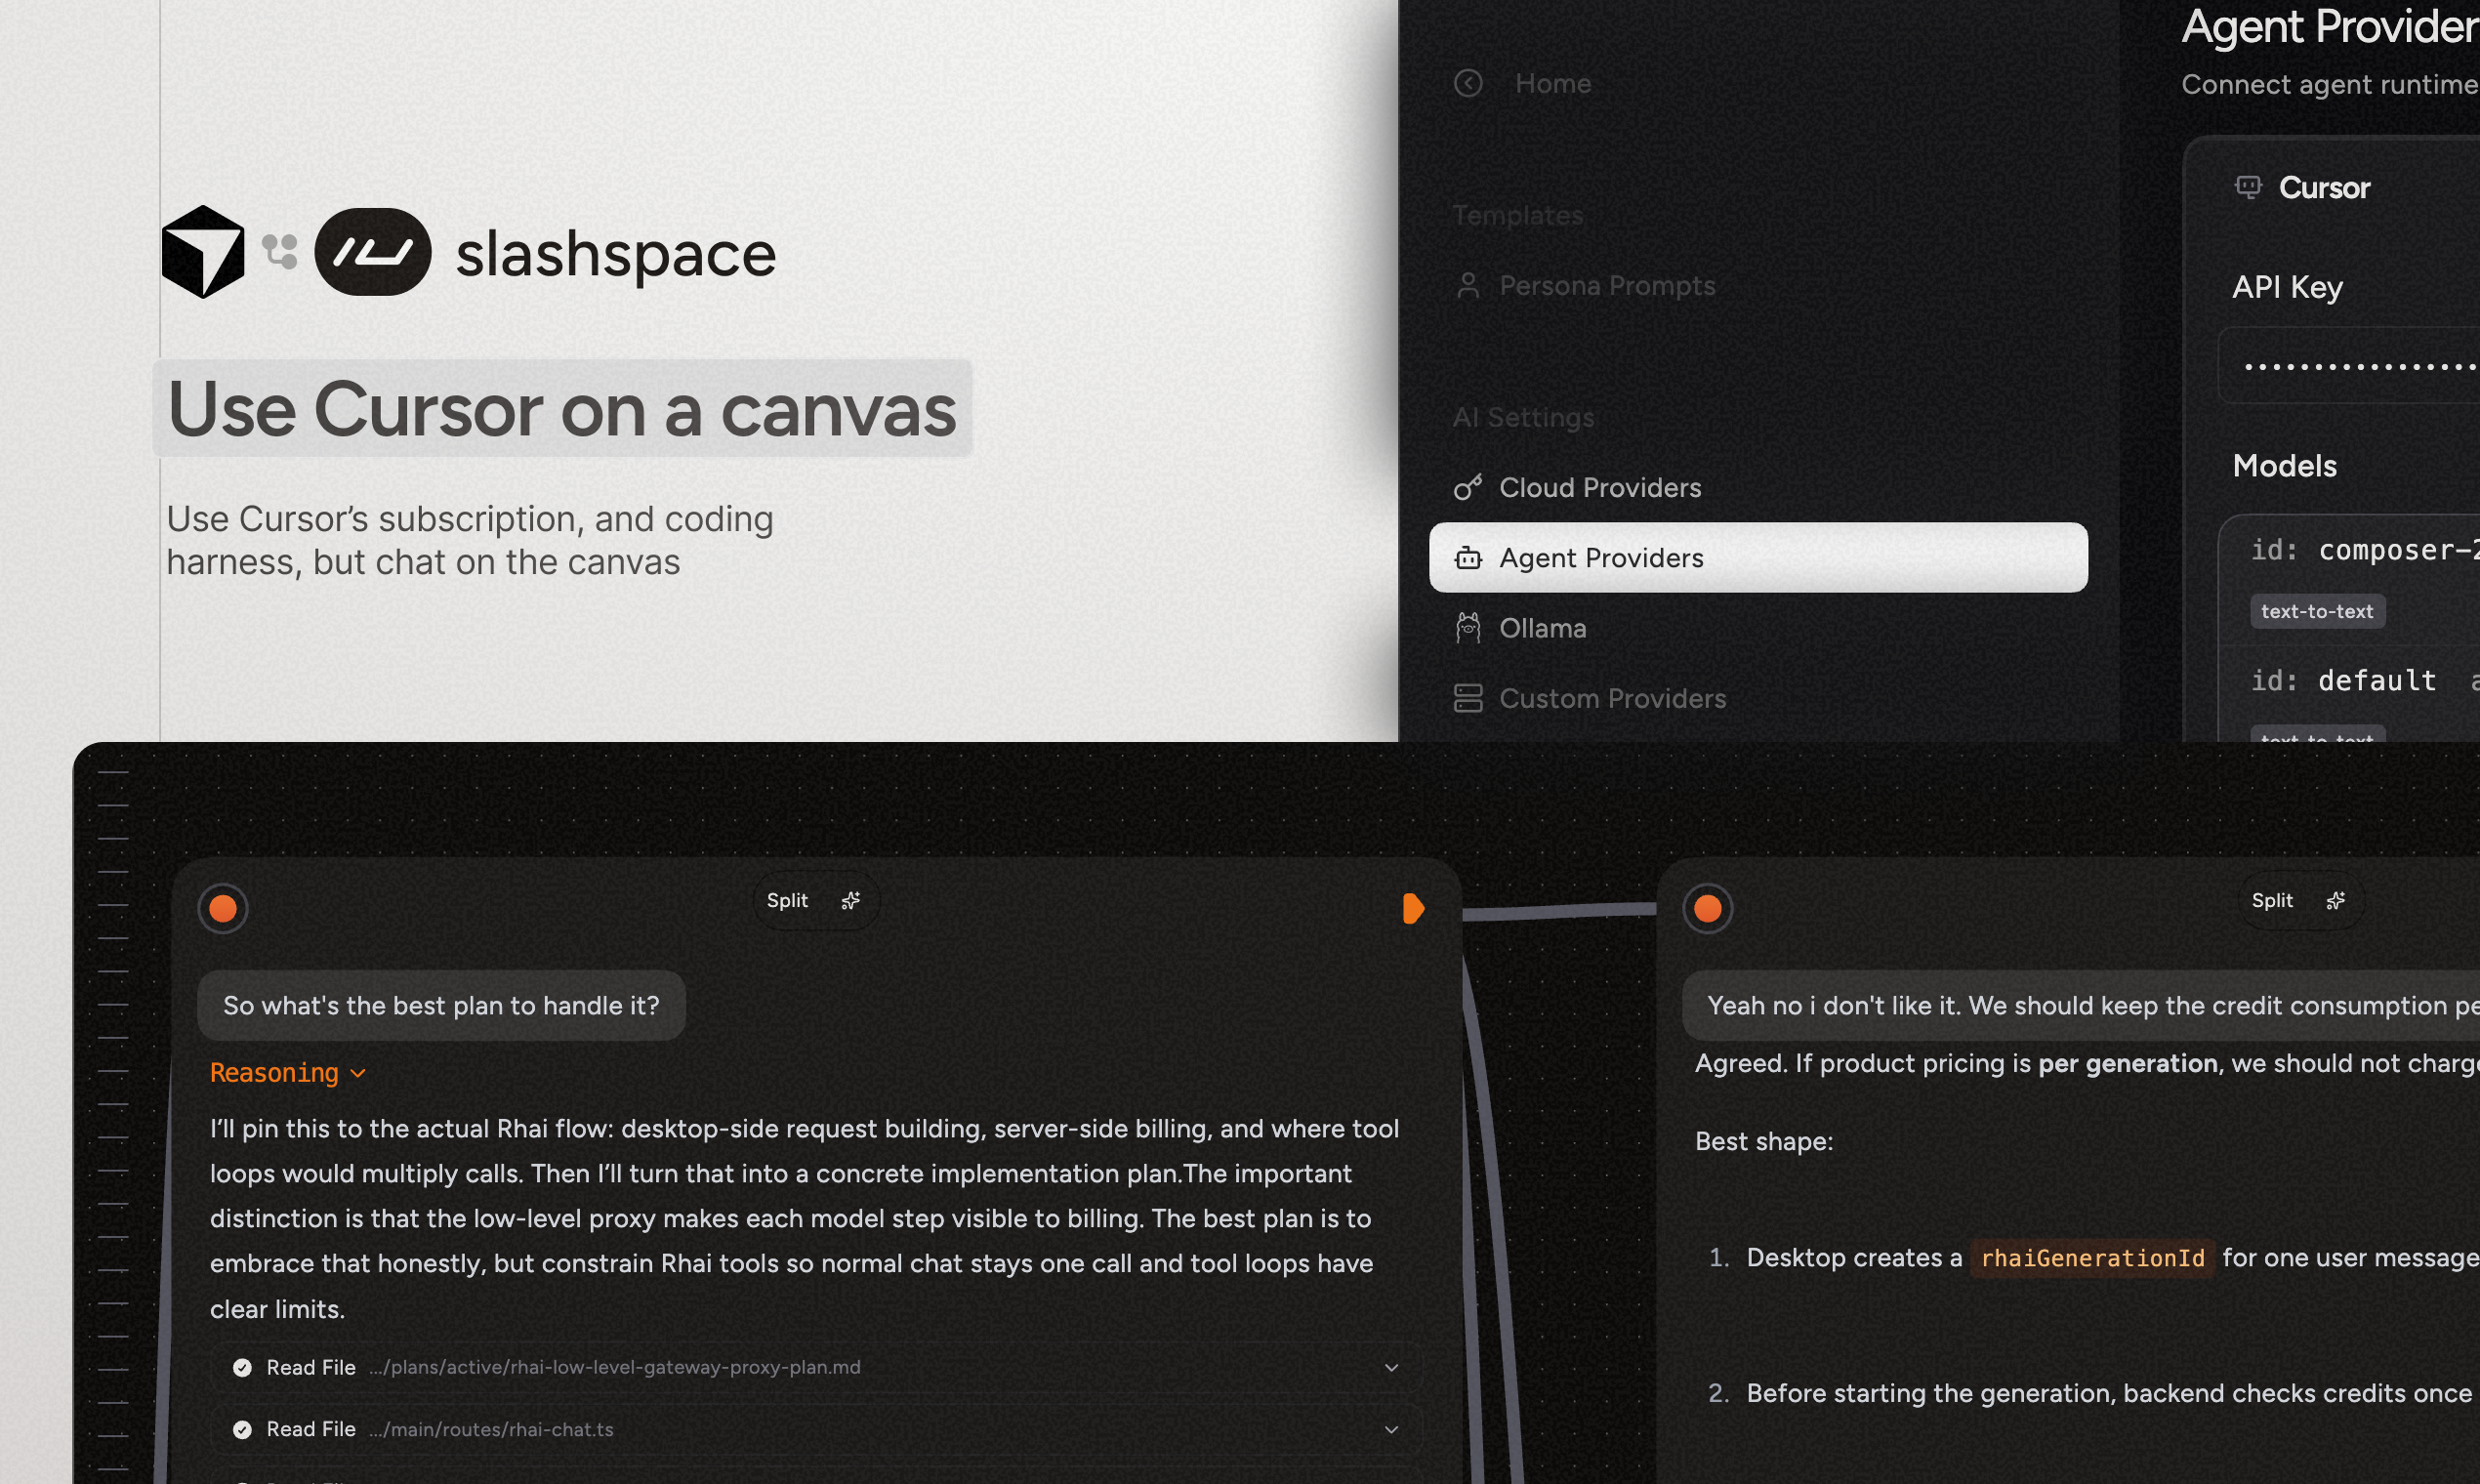Click the text-to-text tag under composer

point(2316,611)
